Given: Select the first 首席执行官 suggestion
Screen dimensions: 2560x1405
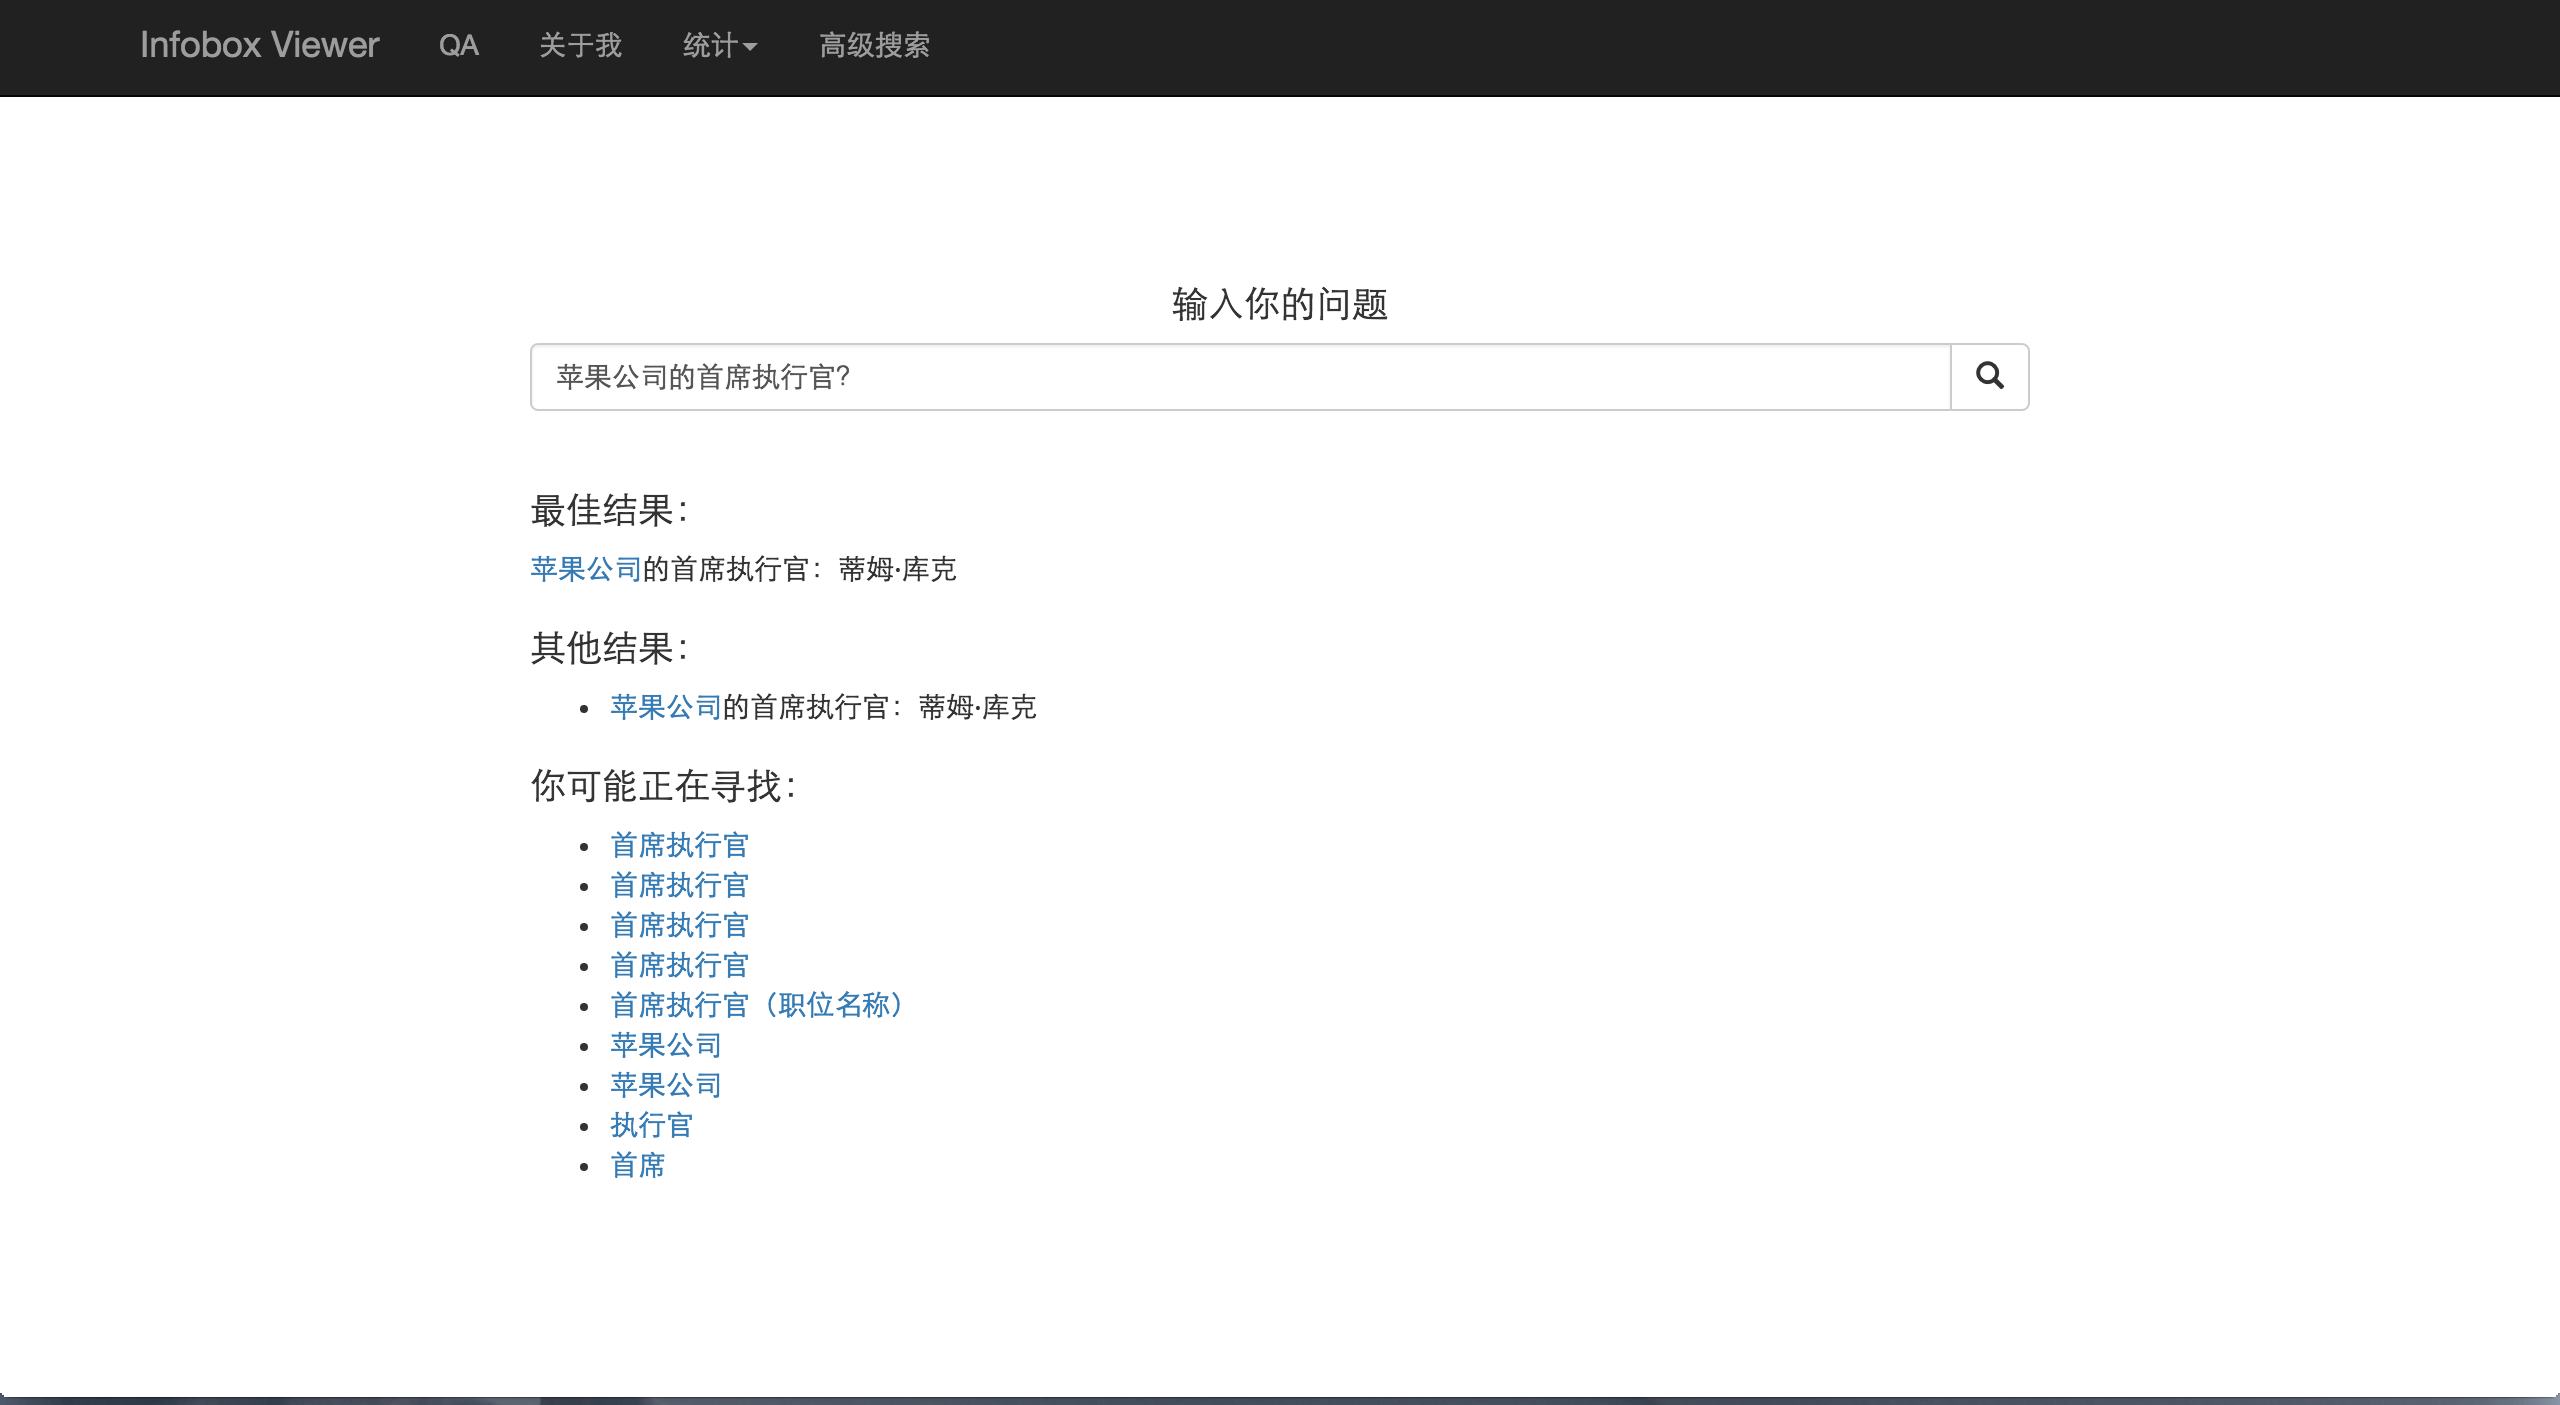Looking at the screenshot, I should coord(679,845).
